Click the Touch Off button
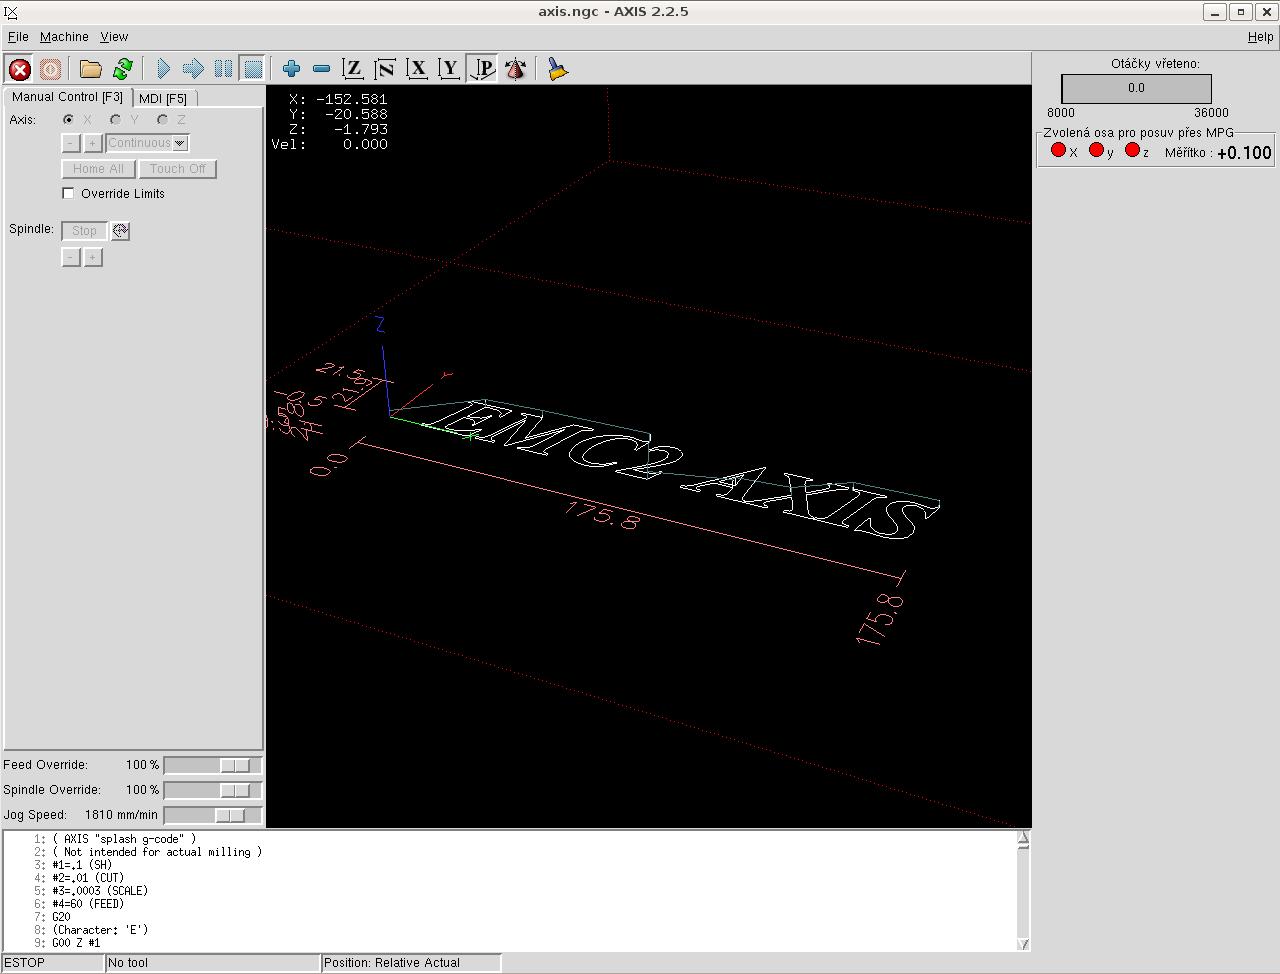Viewport: 1280px width, 974px height. 177,169
